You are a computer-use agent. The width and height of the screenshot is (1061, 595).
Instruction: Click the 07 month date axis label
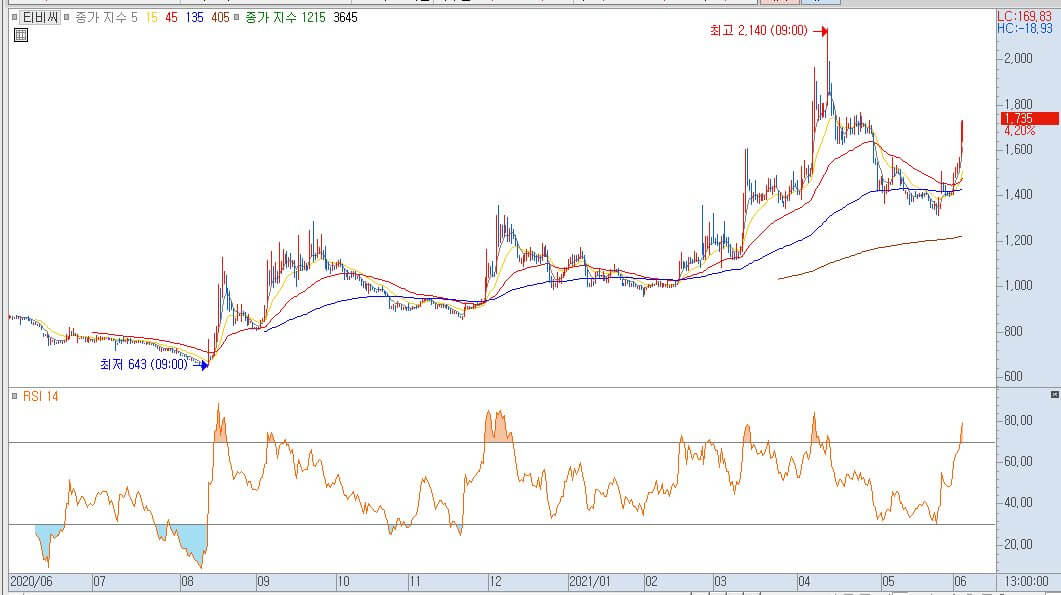[99, 581]
